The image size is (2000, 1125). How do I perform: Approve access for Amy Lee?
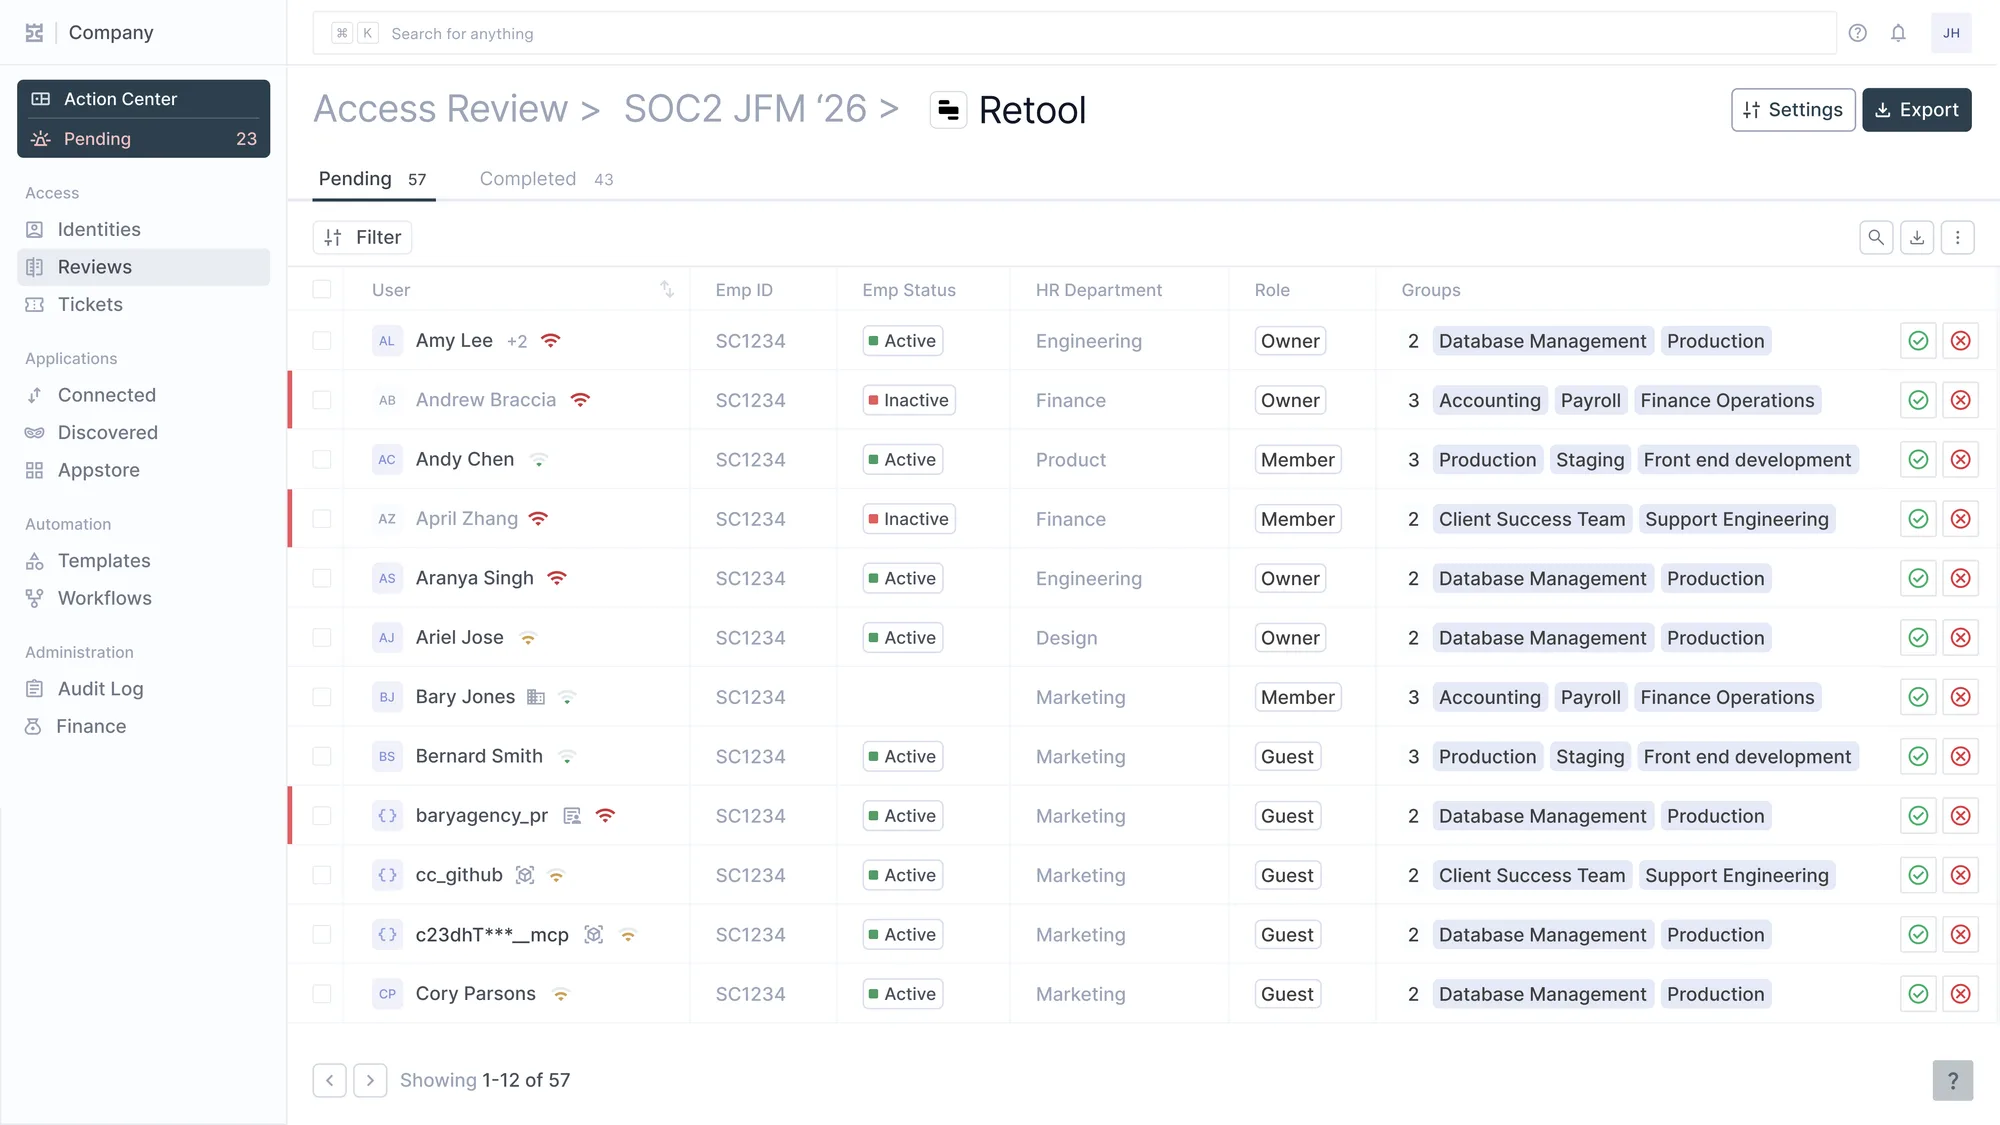(x=1918, y=341)
